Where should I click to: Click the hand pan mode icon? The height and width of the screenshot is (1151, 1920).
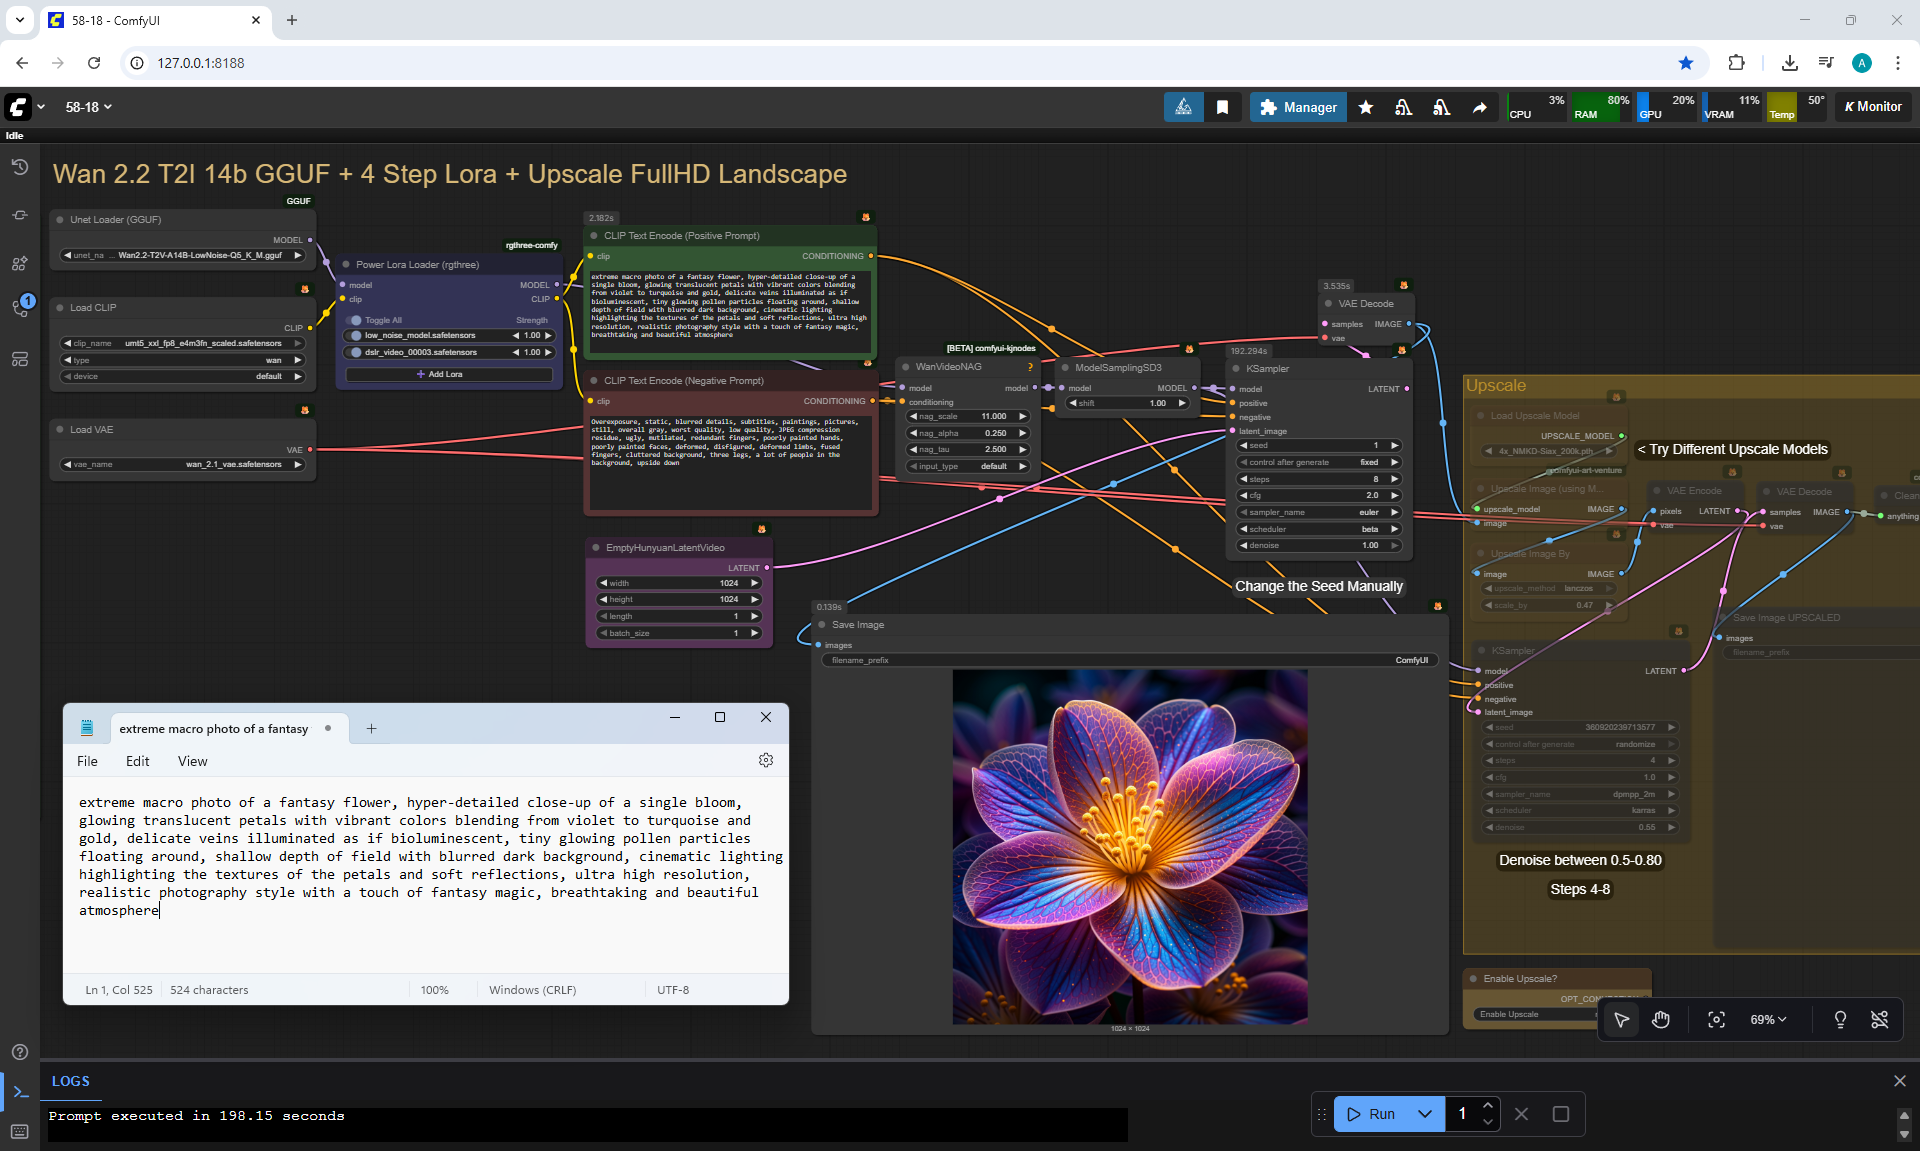pyautogui.click(x=1661, y=1020)
